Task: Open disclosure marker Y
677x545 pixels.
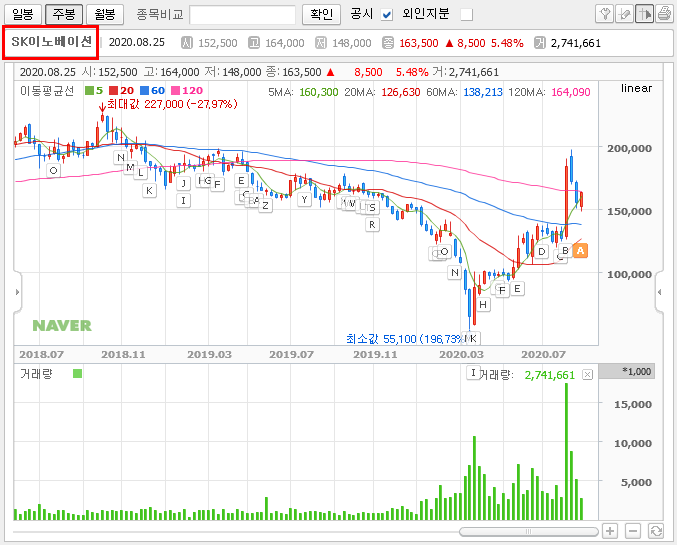Action: (304, 200)
